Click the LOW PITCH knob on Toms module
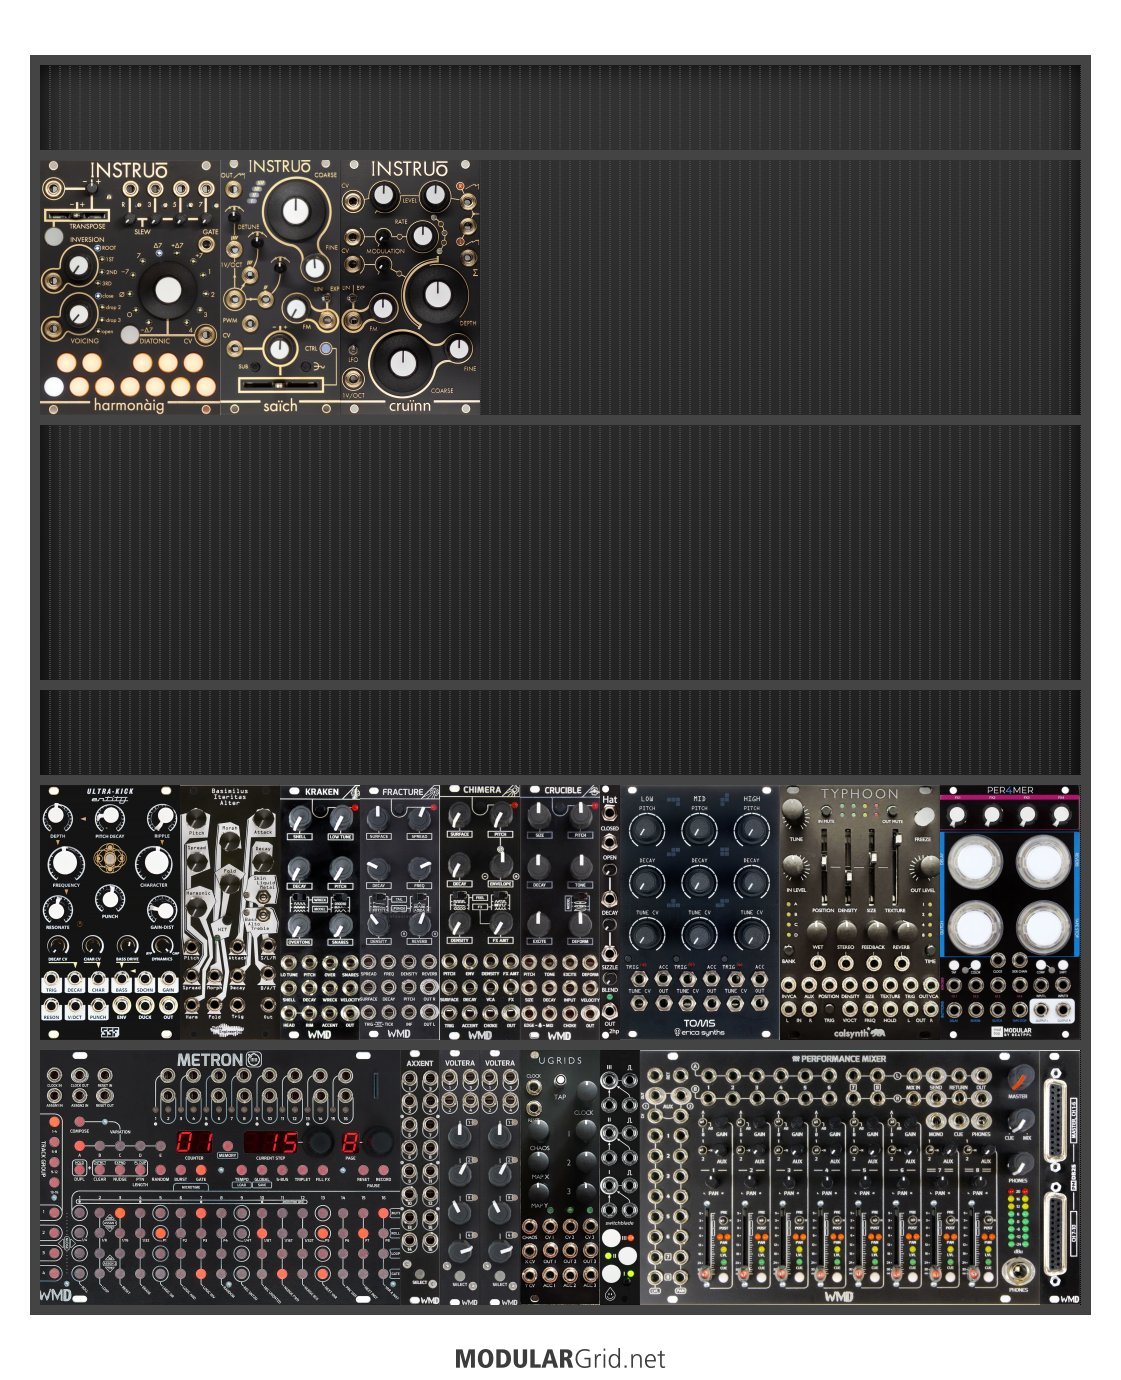 pyautogui.click(x=647, y=829)
